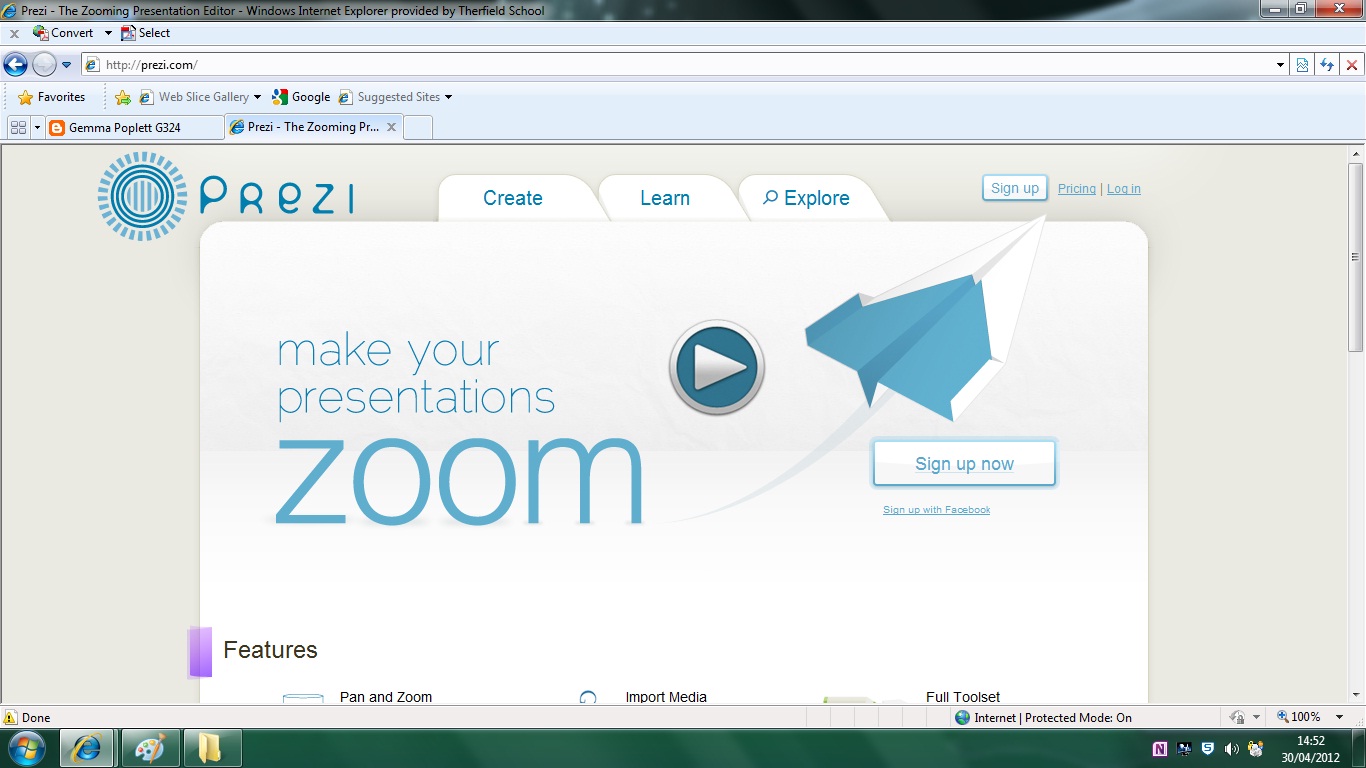Play the Prezi intro video
Screen dimensions: 1366x768
(x=717, y=368)
